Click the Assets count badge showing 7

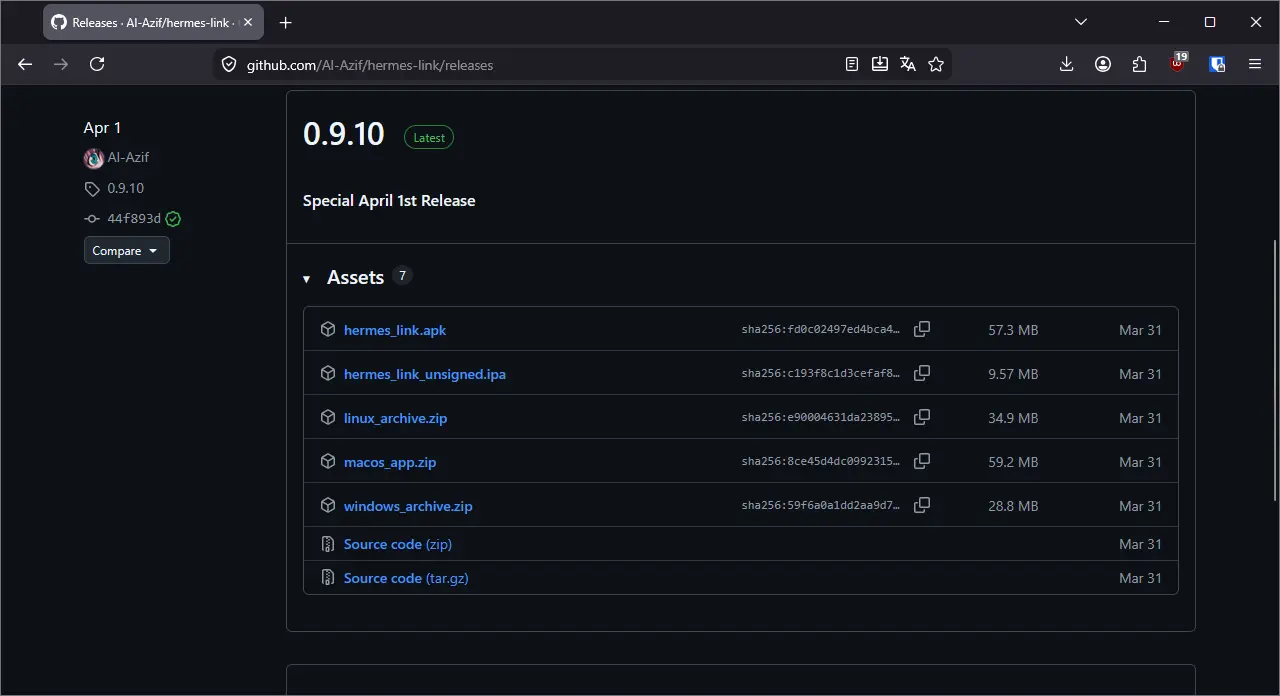click(x=402, y=276)
